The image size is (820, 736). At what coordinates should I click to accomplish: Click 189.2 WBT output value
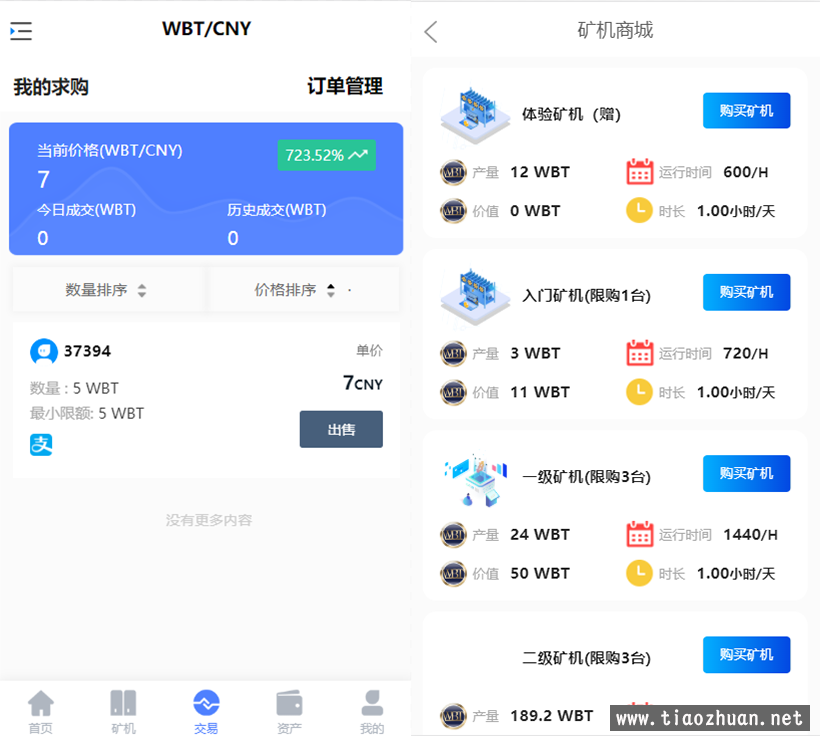(552, 716)
